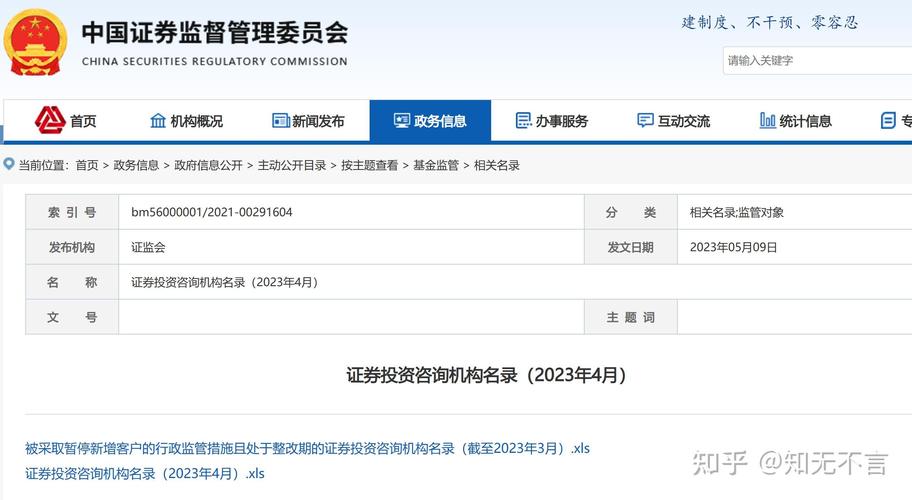
Task: Click the 中国证券监督管理委员会 site title
Action: pyautogui.click(x=215, y=33)
